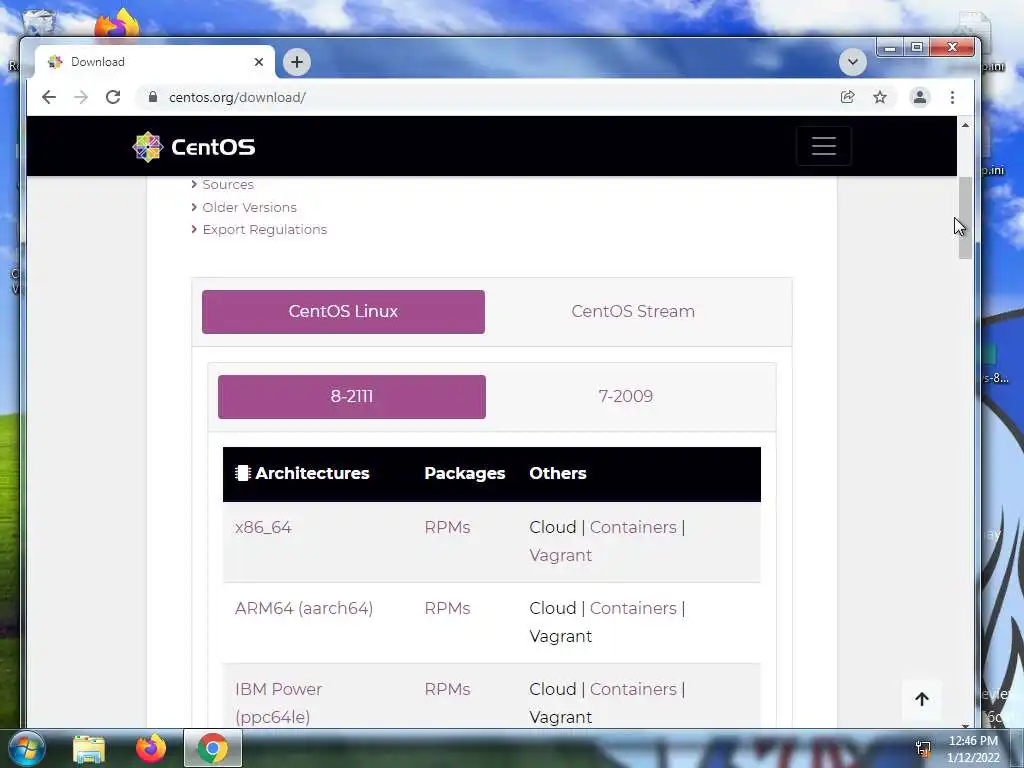
Task: Switch to the CentOS Linux tab
Action: coord(344,312)
